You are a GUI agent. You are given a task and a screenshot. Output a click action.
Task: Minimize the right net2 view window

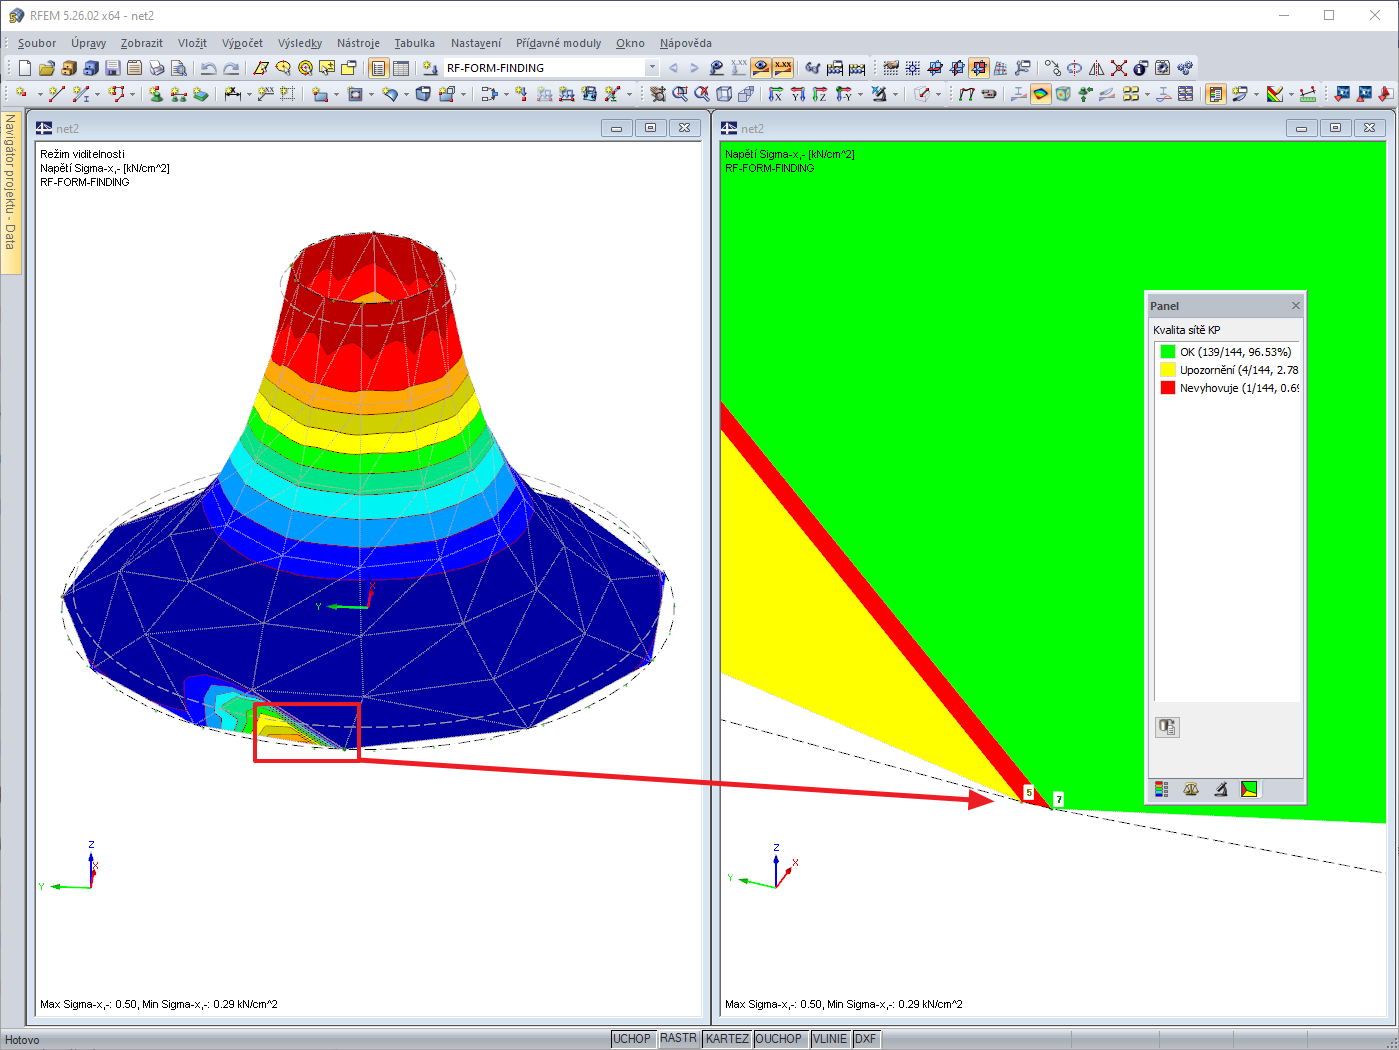click(x=1301, y=128)
